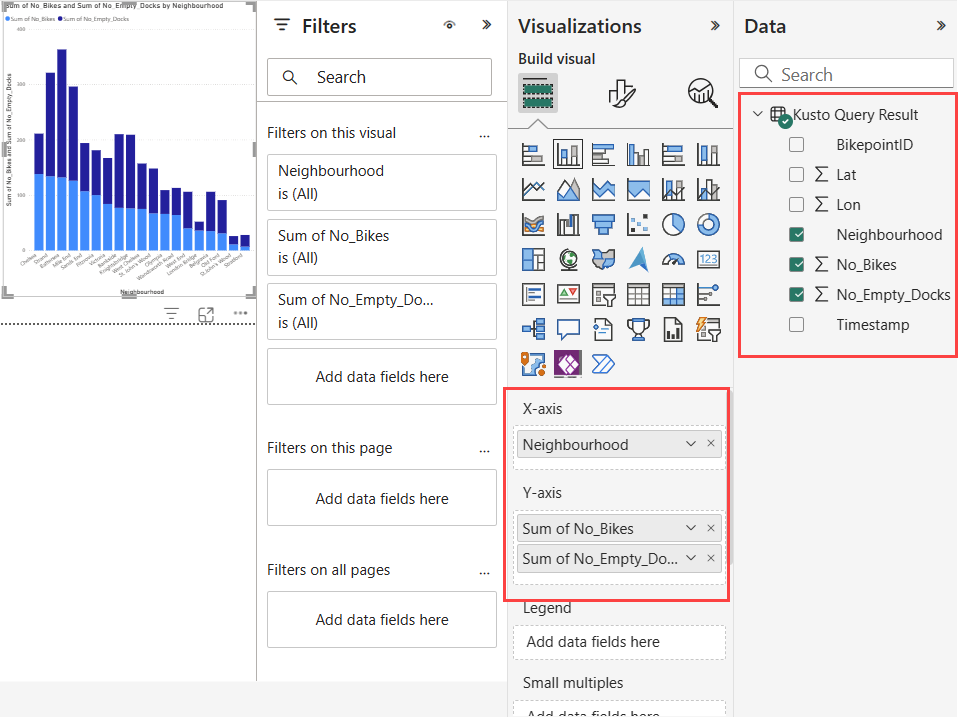
Task: Choose the Azure Maps visual
Action: tap(638, 260)
